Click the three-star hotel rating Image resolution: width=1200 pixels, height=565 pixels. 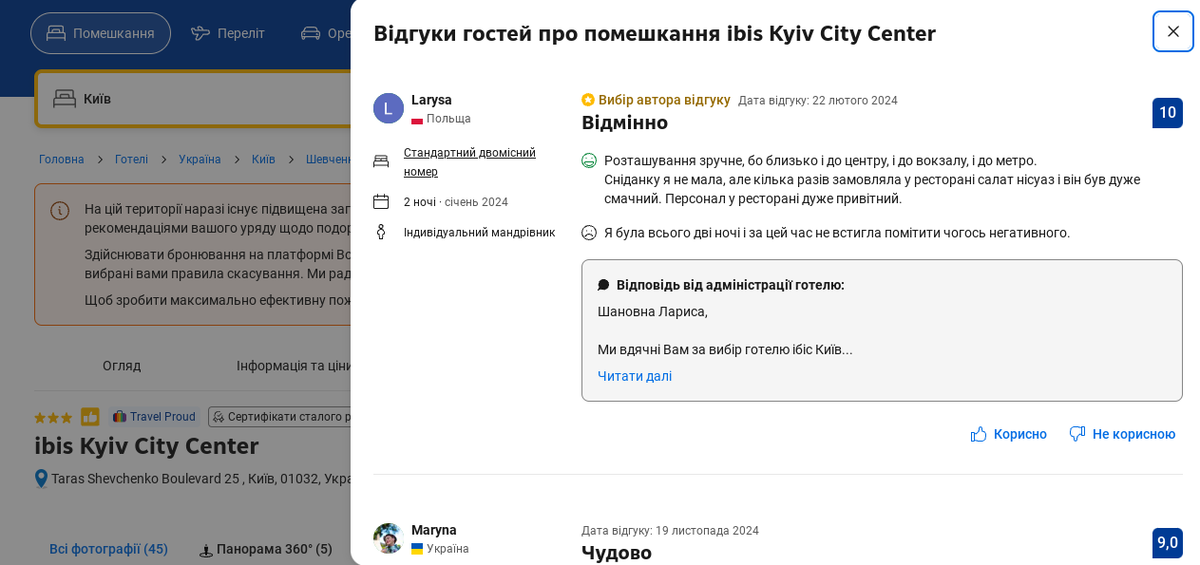click(53, 418)
